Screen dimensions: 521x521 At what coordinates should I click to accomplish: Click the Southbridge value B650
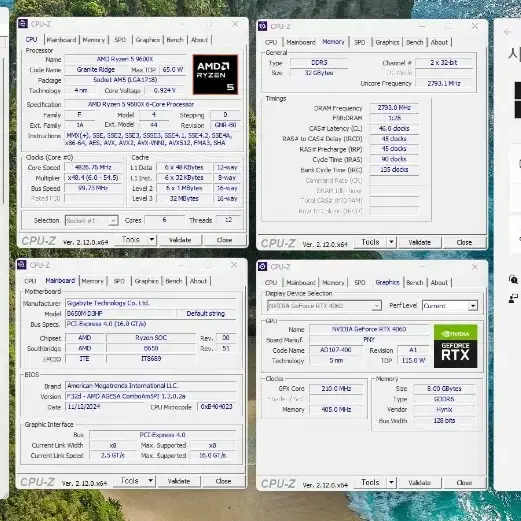[x=151, y=348]
